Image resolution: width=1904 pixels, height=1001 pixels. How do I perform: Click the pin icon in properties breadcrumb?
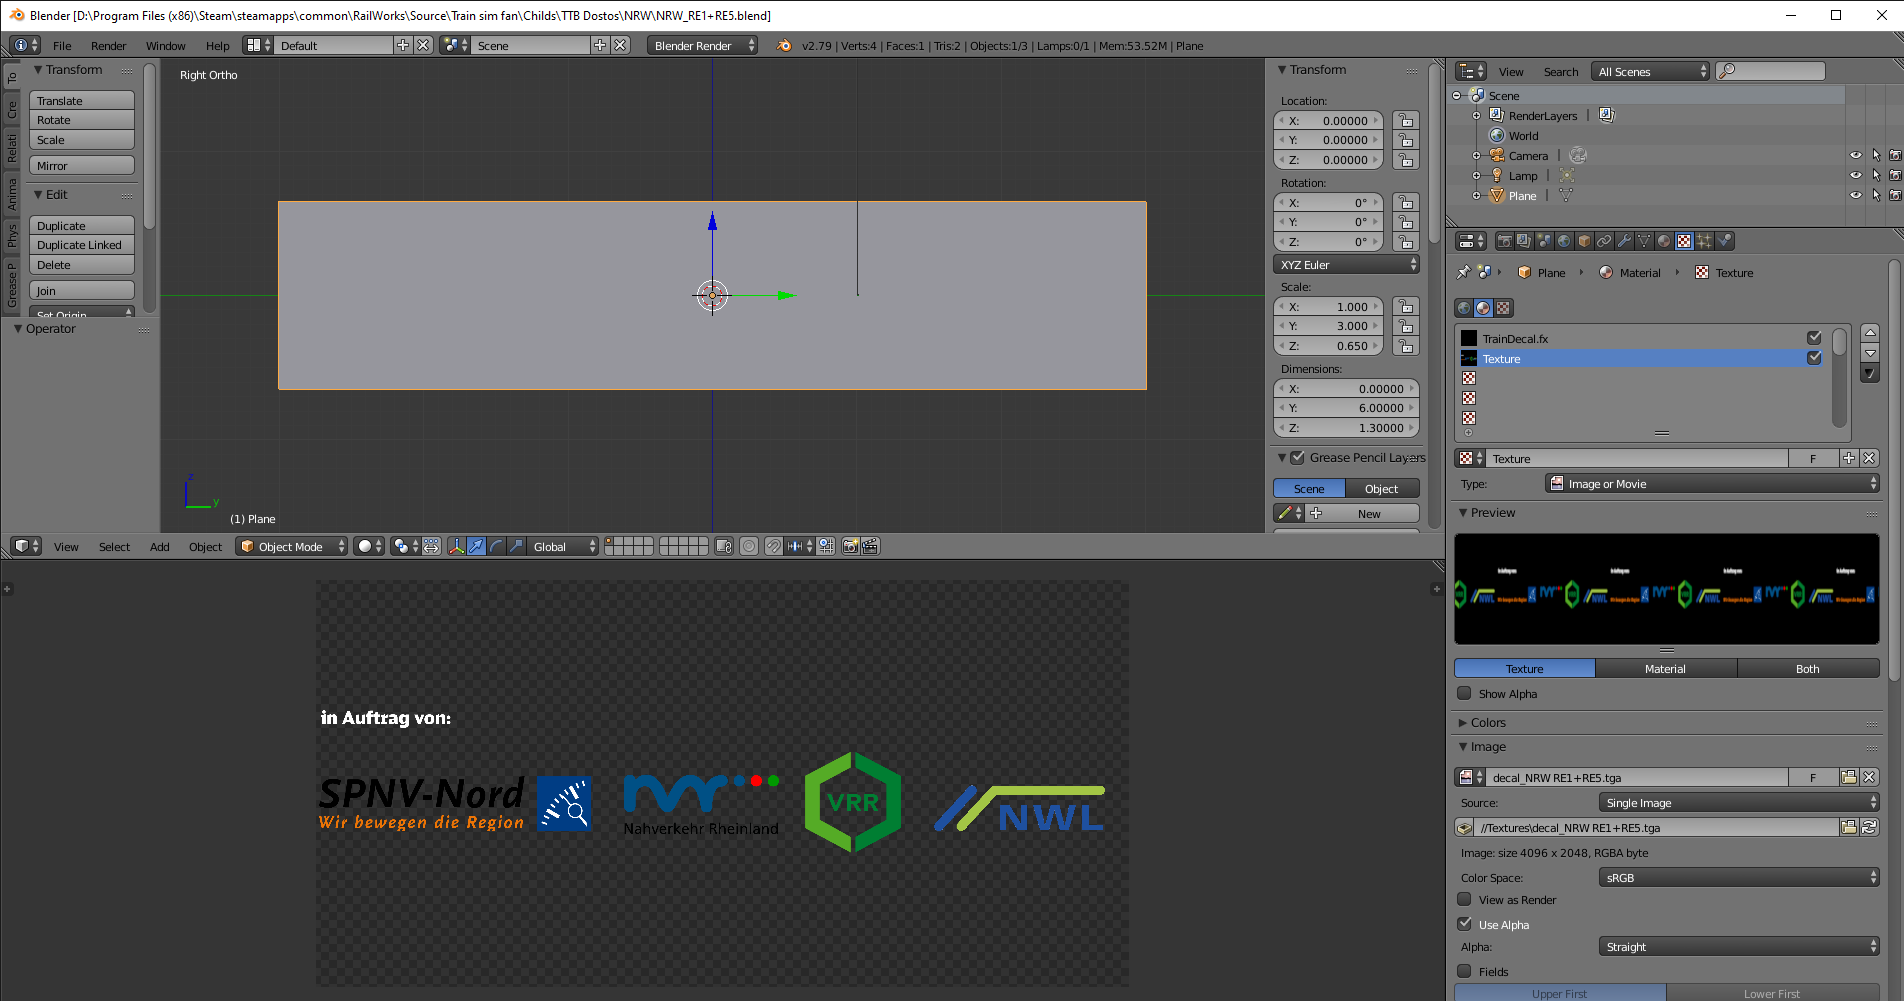(x=1464, y=272)
